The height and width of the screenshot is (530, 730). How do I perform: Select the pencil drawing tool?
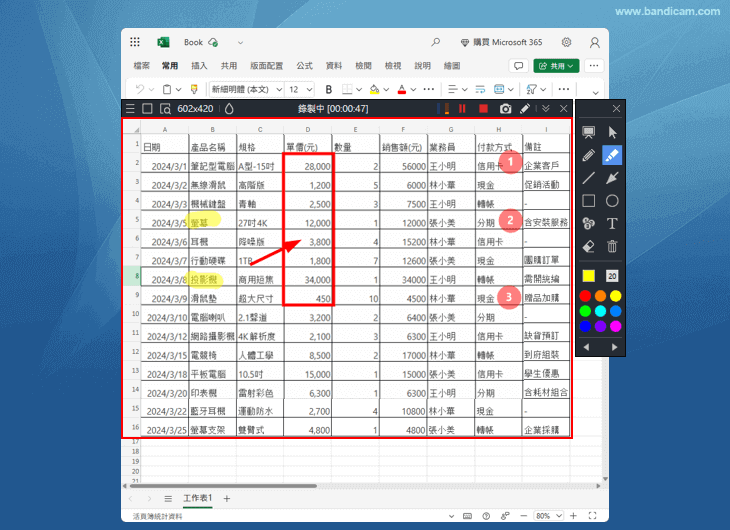click(x=588, y=155)
